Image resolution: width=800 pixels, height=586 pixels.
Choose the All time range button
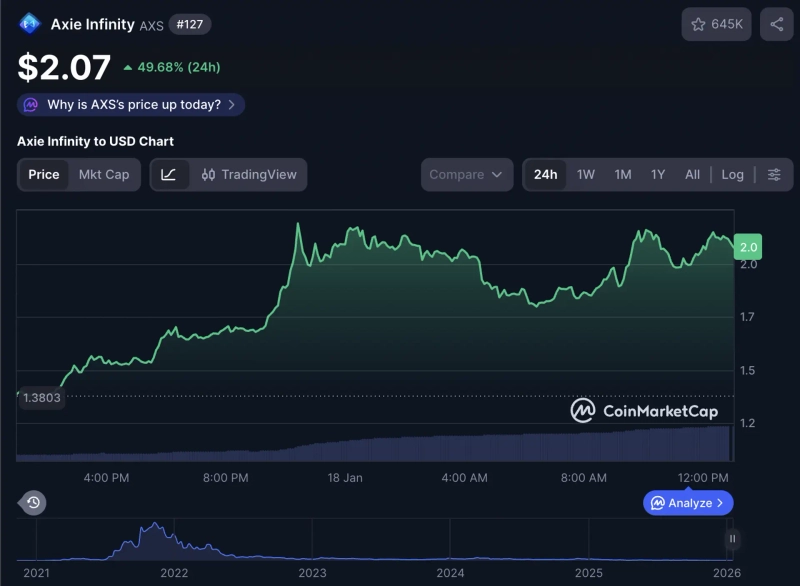(692, 174)
